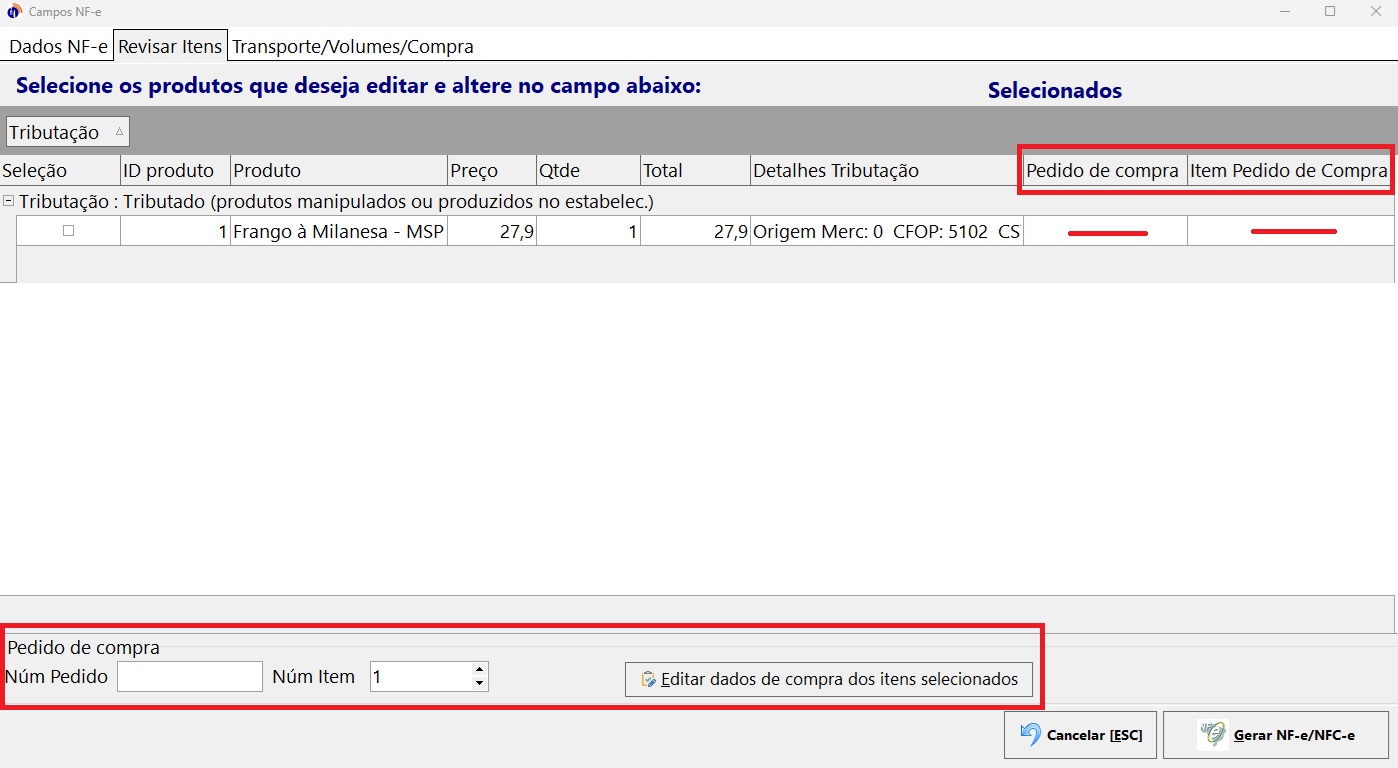Select the Revisar Itens tab

pyautogui.click(x=170, y=47)
